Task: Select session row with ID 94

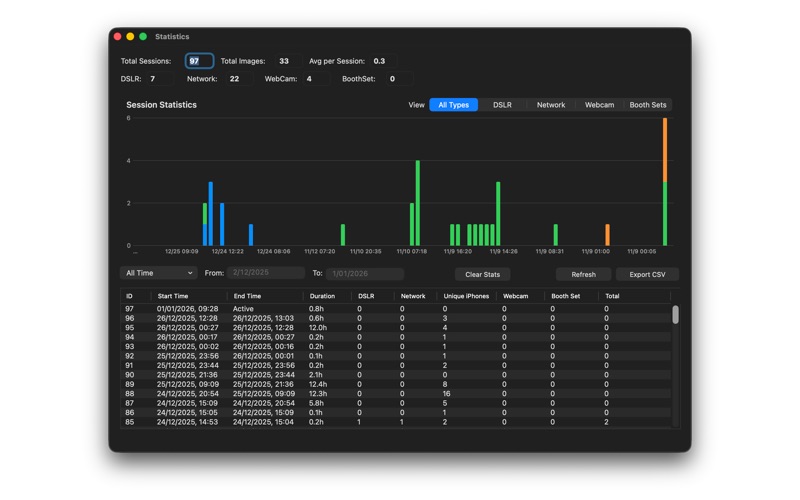Action: [x=396, y=337]
